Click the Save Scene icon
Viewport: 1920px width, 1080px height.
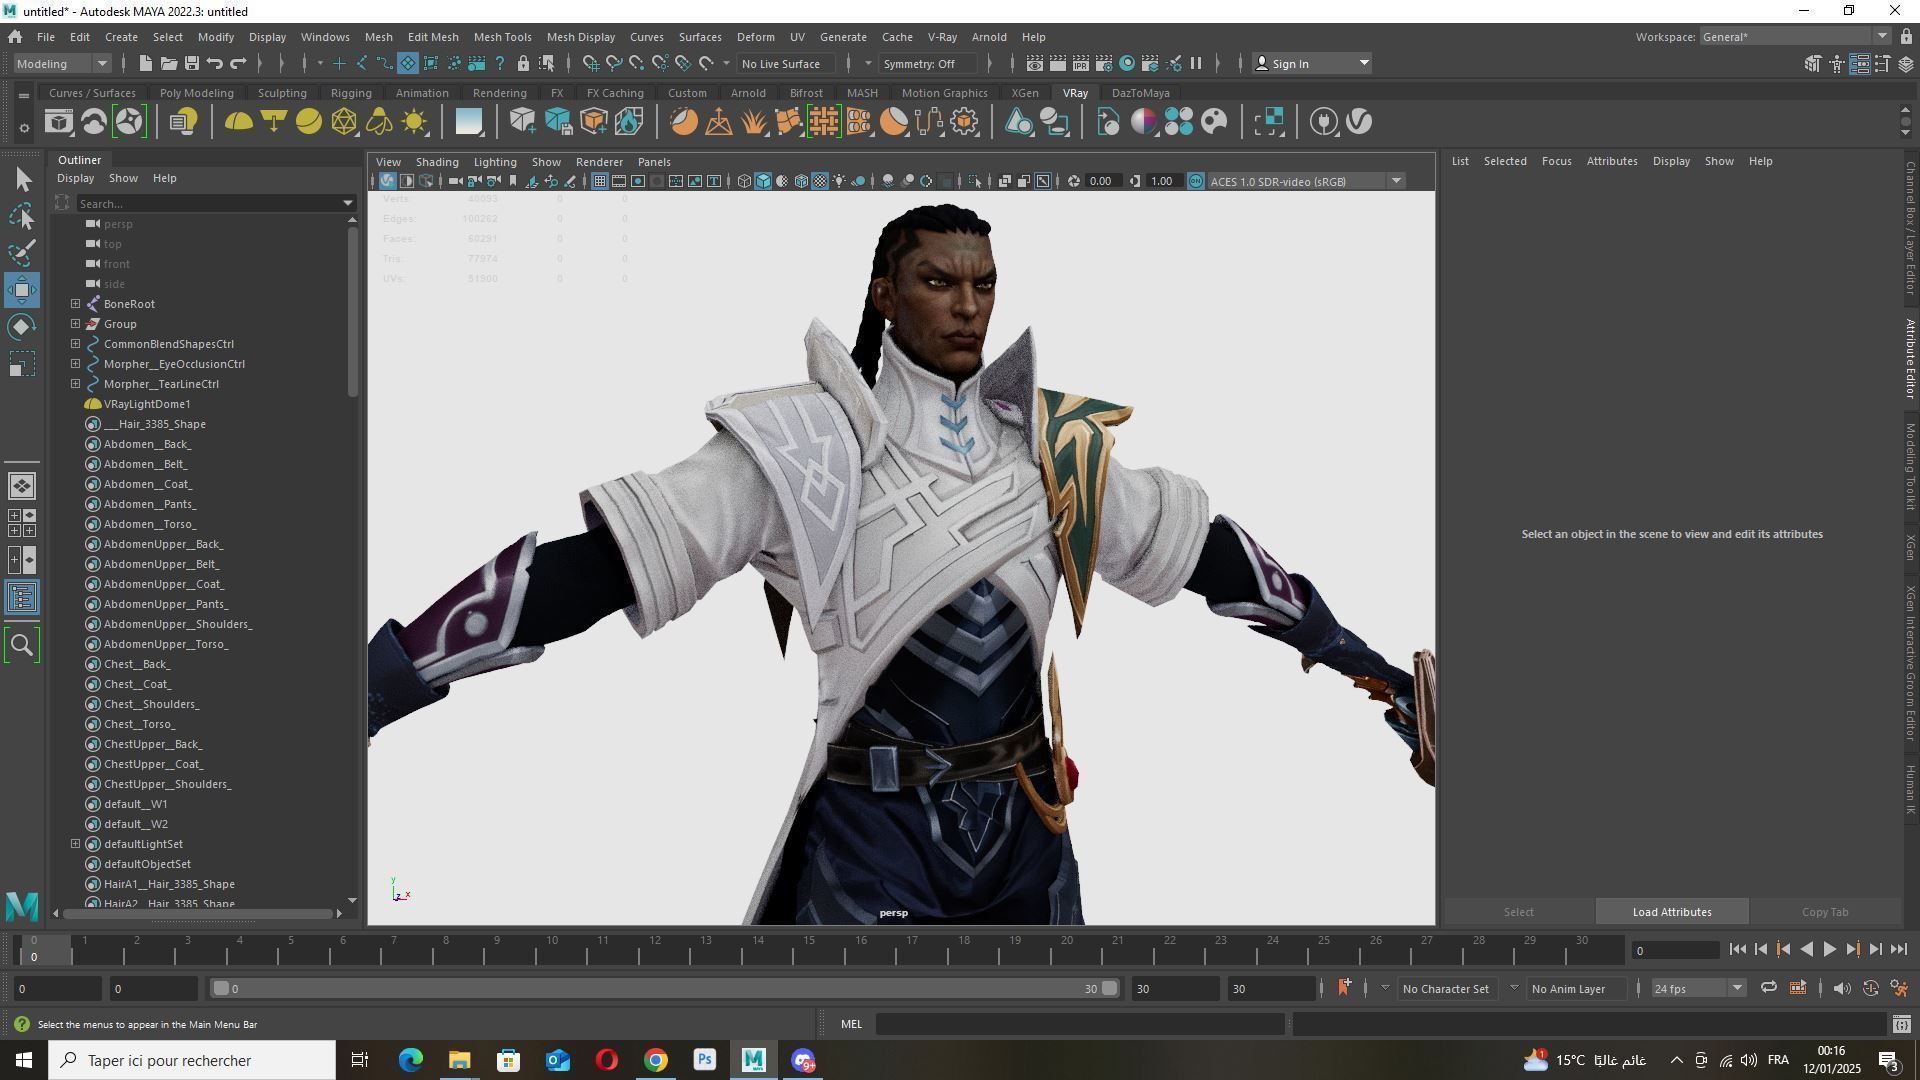192,64
